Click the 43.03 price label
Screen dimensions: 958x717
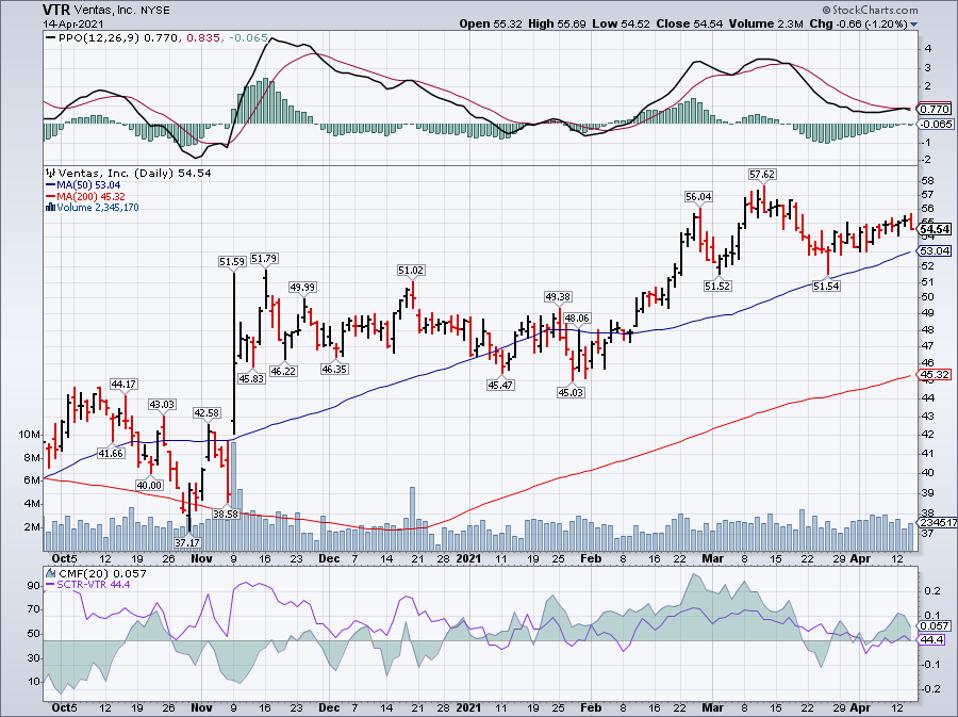tap(162, 404)
